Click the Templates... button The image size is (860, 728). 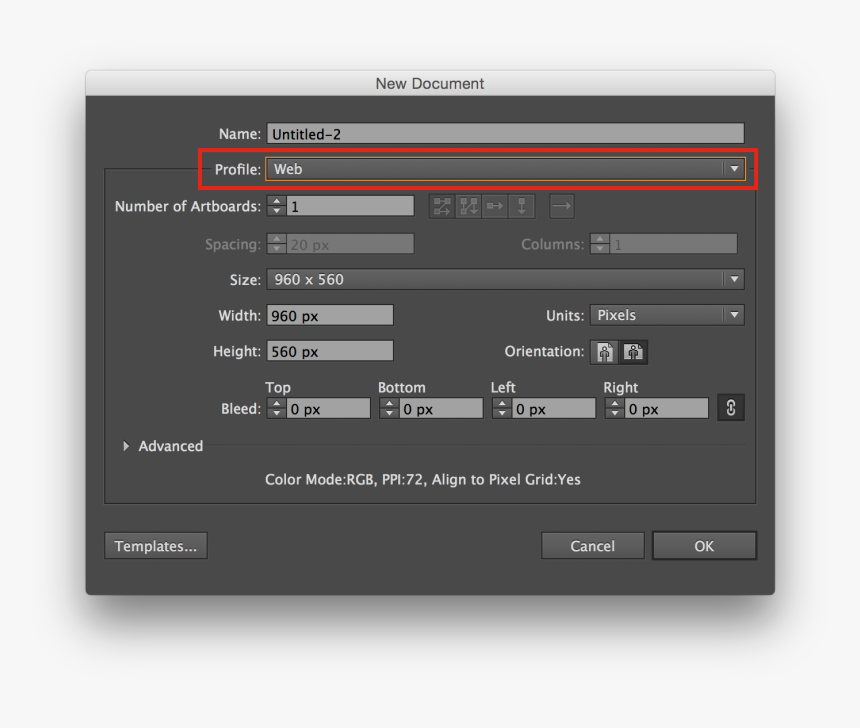(x=156, y=546)
